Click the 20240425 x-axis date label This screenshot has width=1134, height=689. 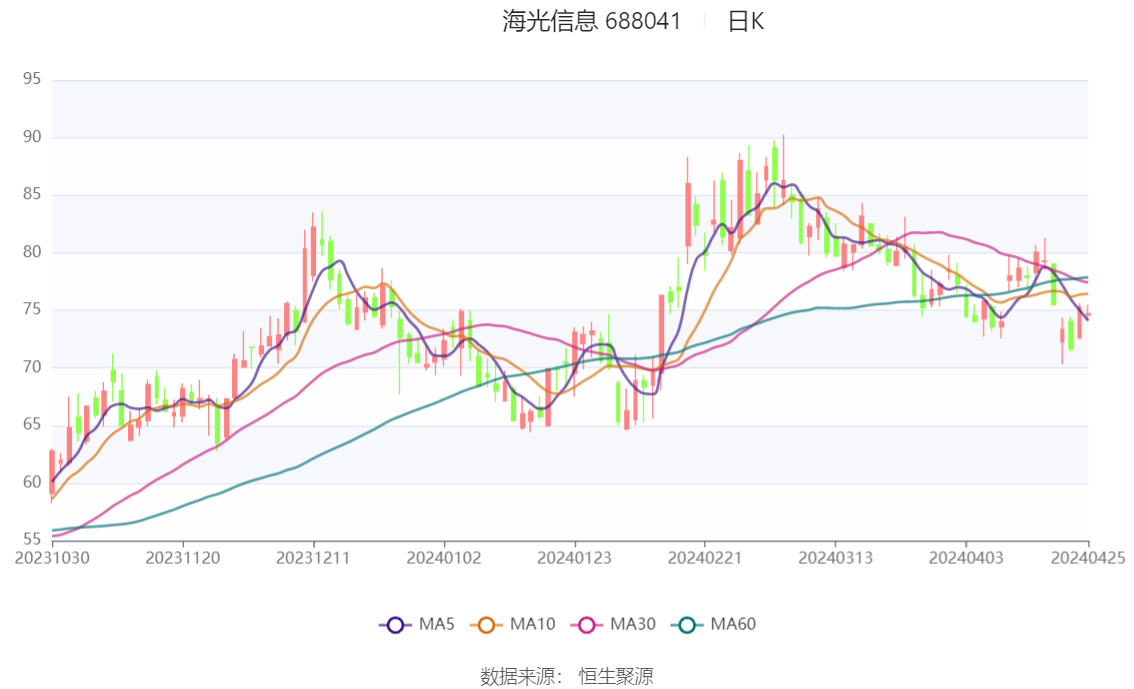(x=1088, y=558)
